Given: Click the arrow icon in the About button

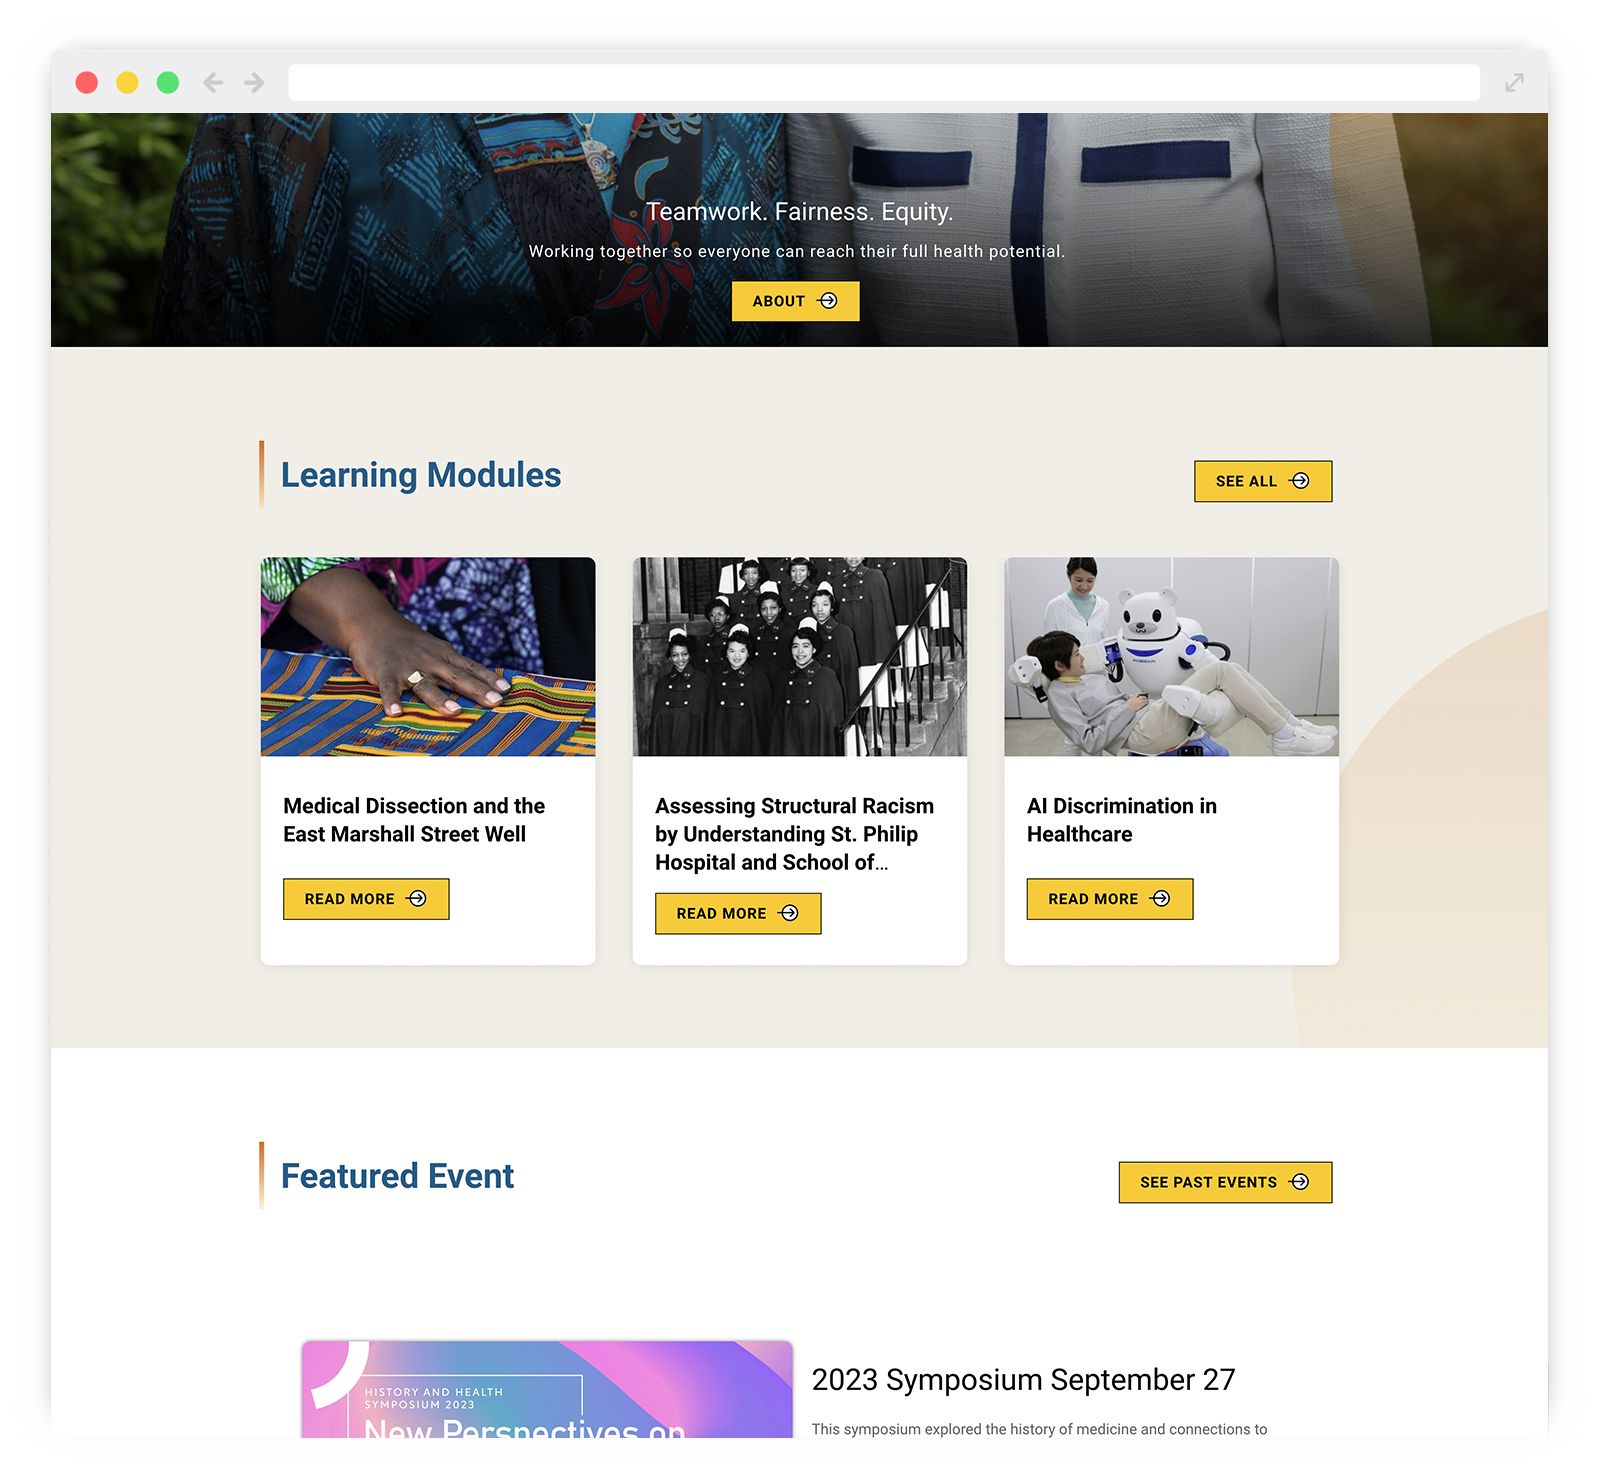Looking at the screenshot, I should (x=827, y=301).
